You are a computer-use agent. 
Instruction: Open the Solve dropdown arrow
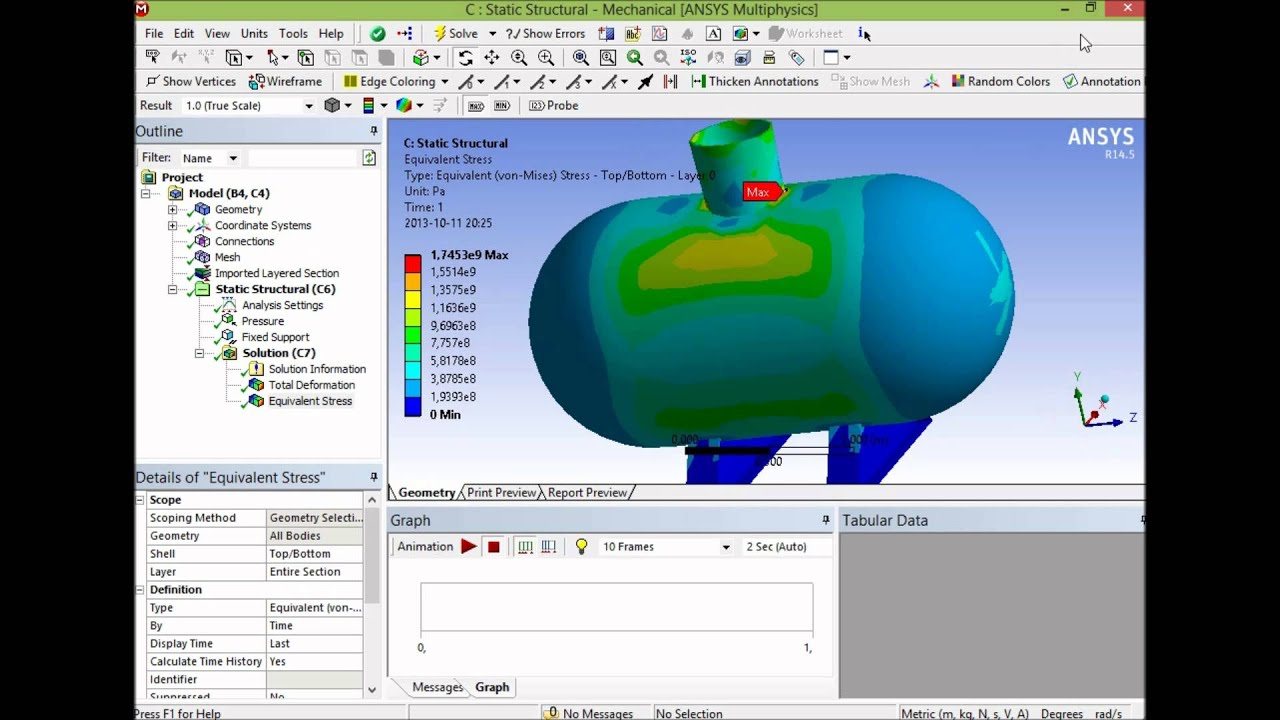click(x=492, y=33)
